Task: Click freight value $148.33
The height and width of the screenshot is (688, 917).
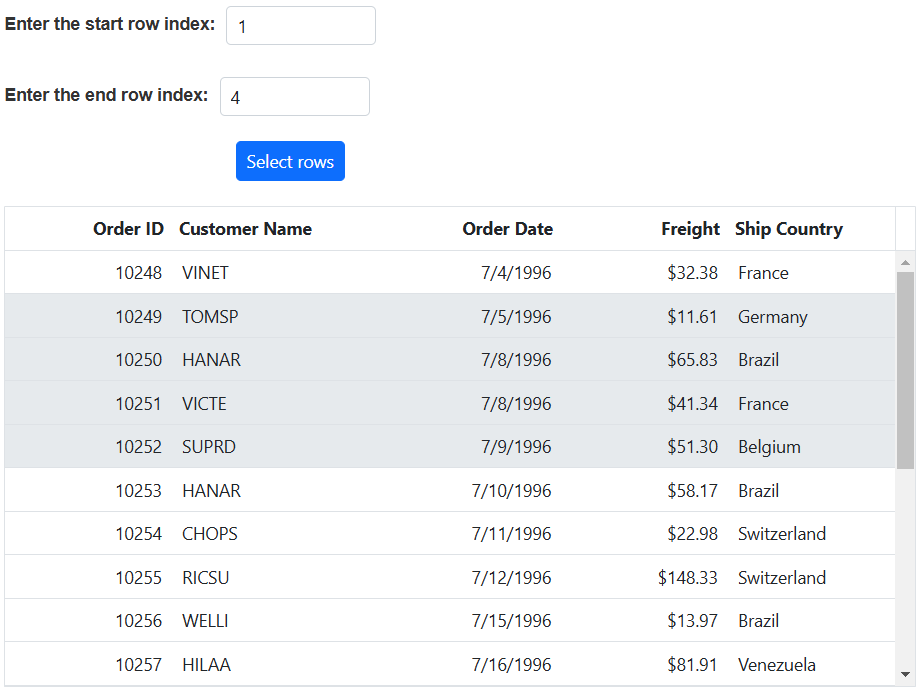Action: pyautogui.click(x=688, y=577)
